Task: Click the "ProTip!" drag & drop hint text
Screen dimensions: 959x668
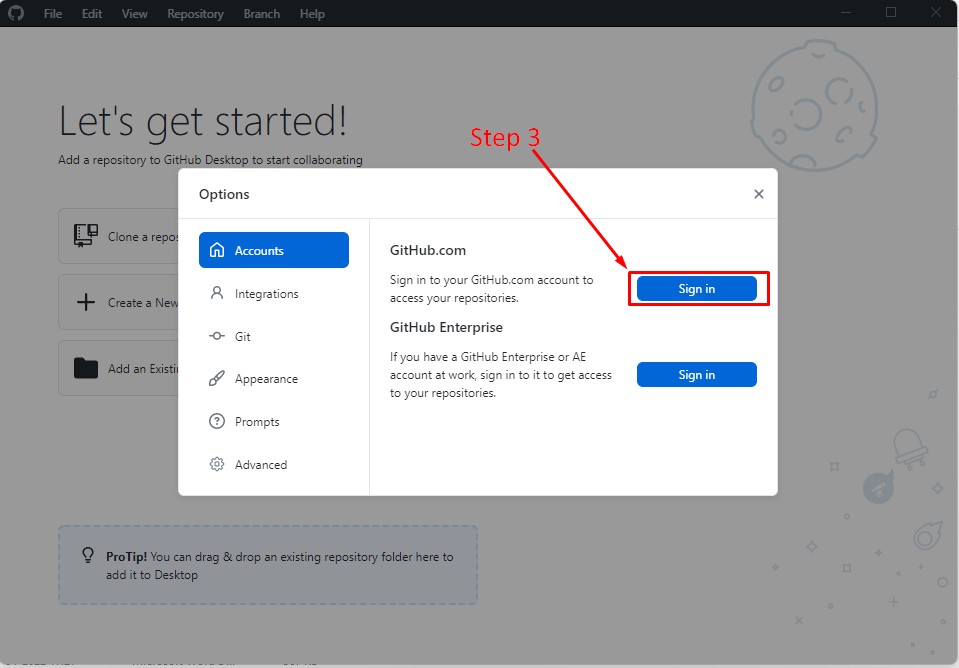Action: click(x=280, y=566)
